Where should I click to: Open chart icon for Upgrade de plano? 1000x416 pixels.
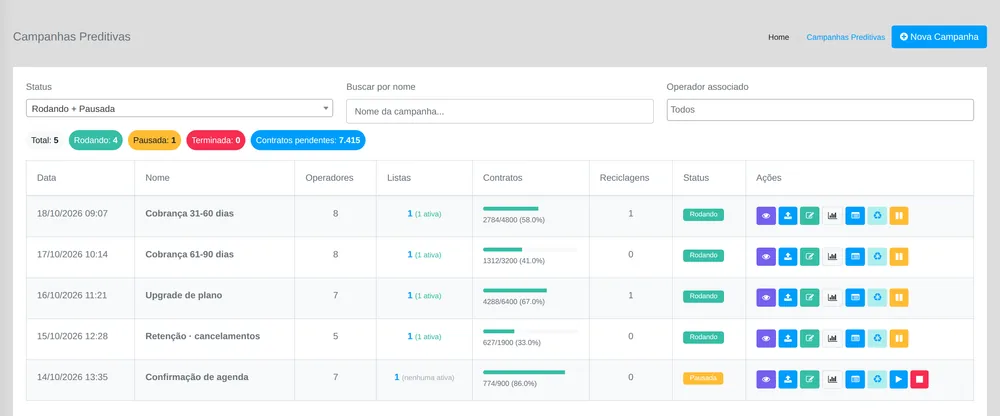(832, 297)
